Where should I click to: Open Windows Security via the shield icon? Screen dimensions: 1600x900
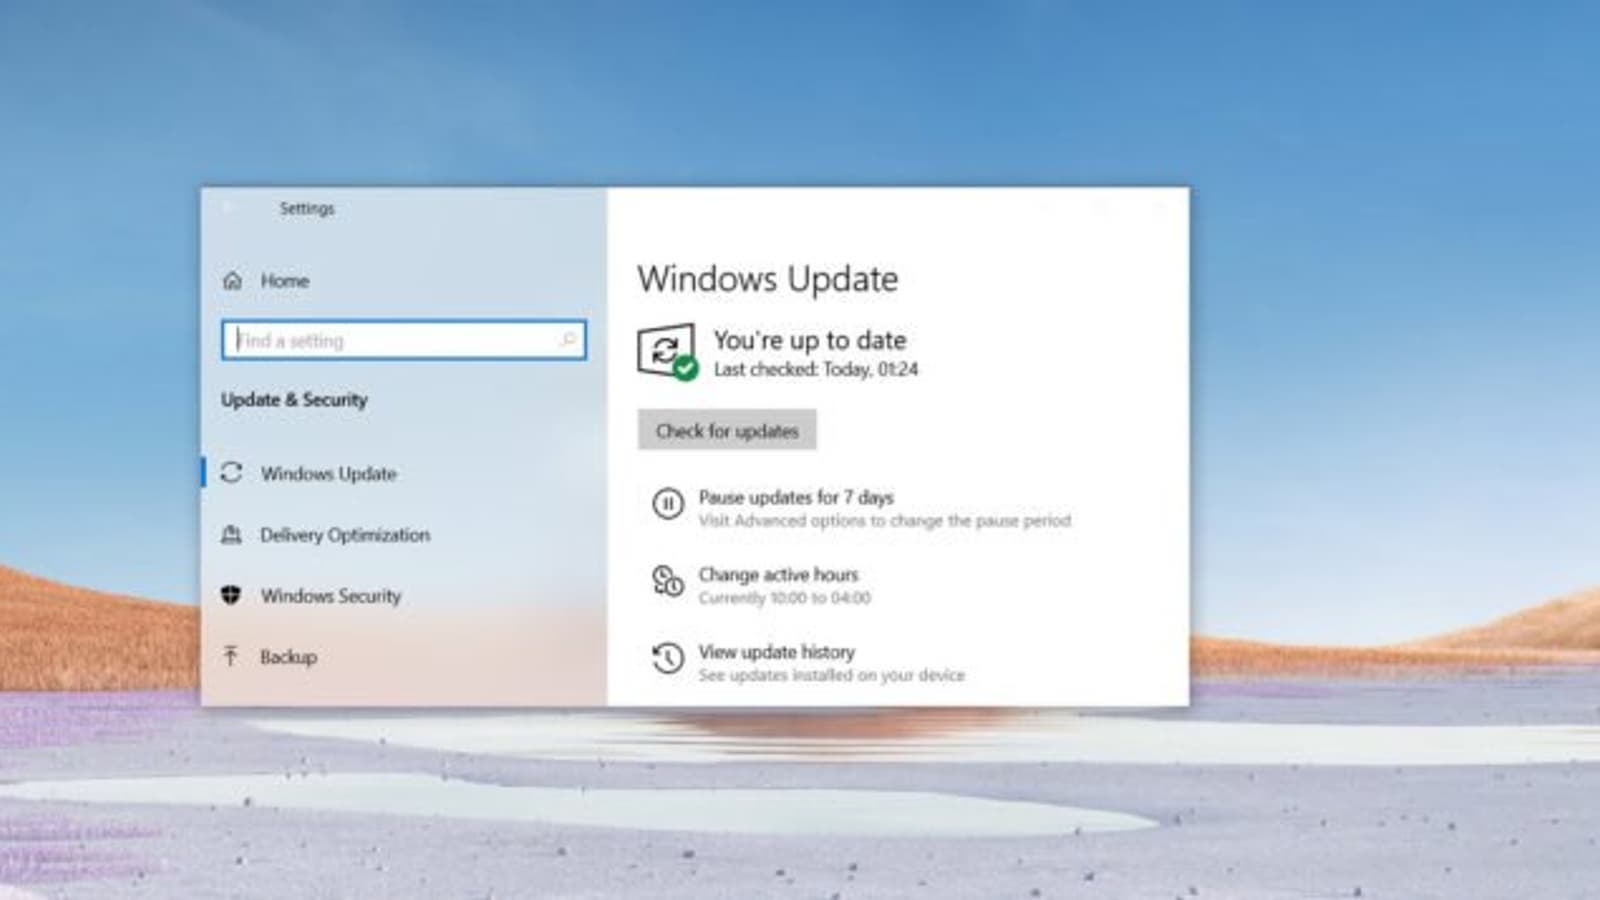[231, 595]
